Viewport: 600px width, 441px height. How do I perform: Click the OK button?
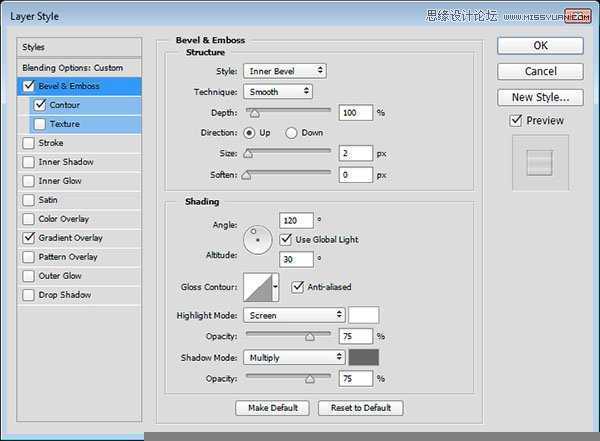coord(540,46)
